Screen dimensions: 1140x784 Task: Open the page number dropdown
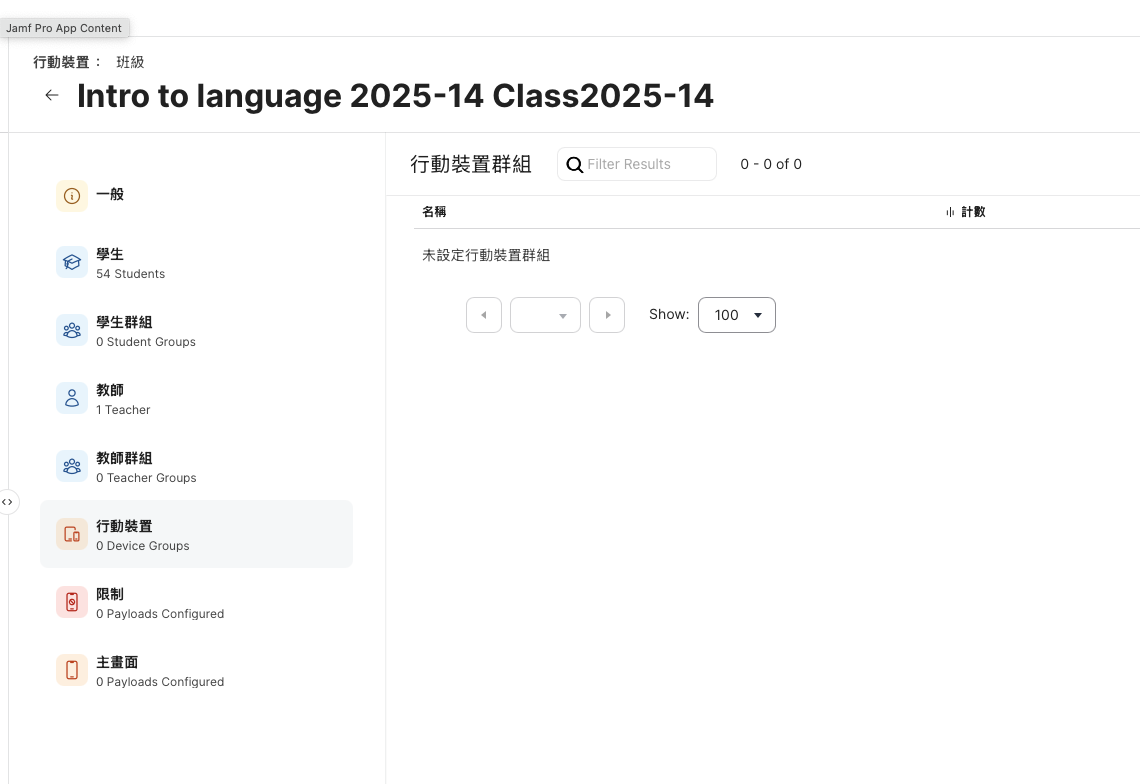[545, 315]
